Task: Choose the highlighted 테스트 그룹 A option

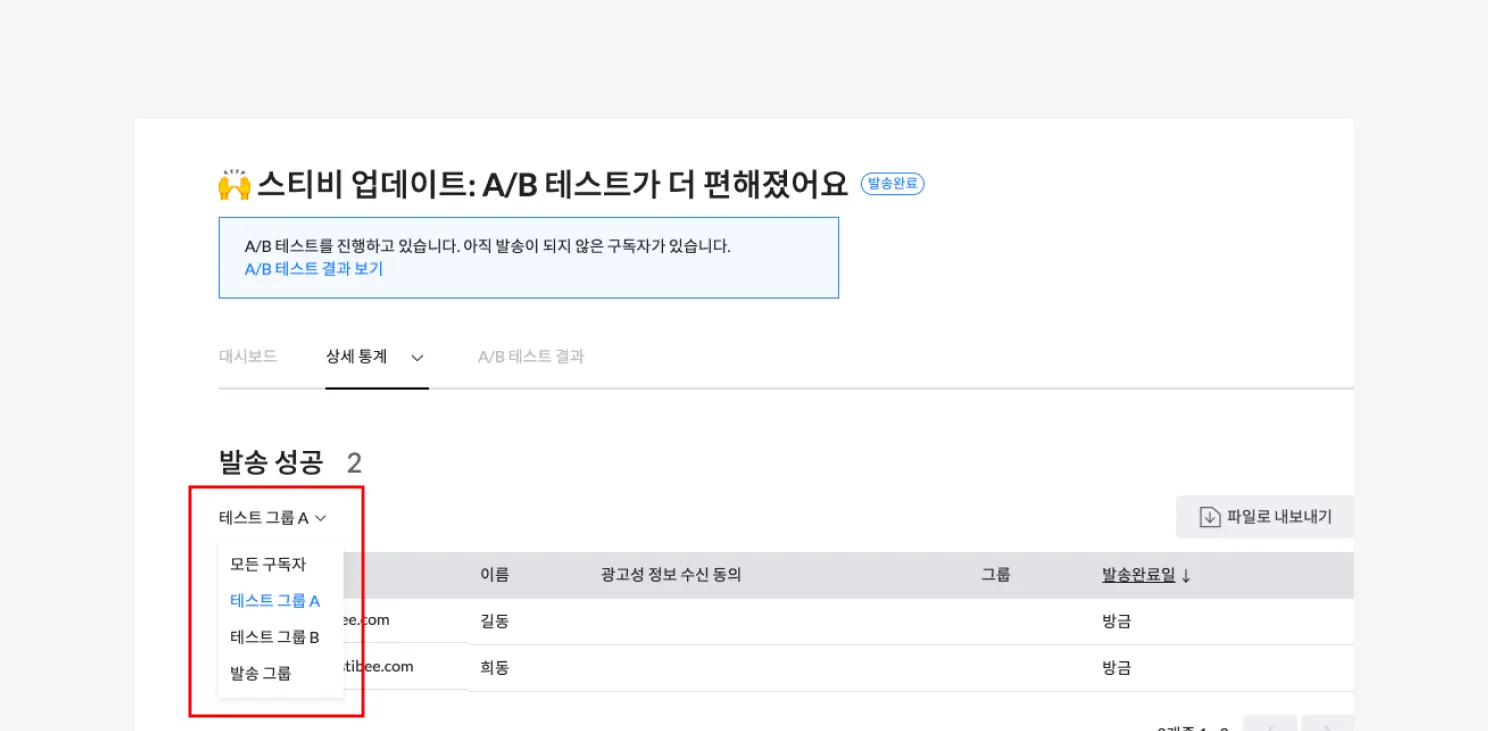Action: 275,601
